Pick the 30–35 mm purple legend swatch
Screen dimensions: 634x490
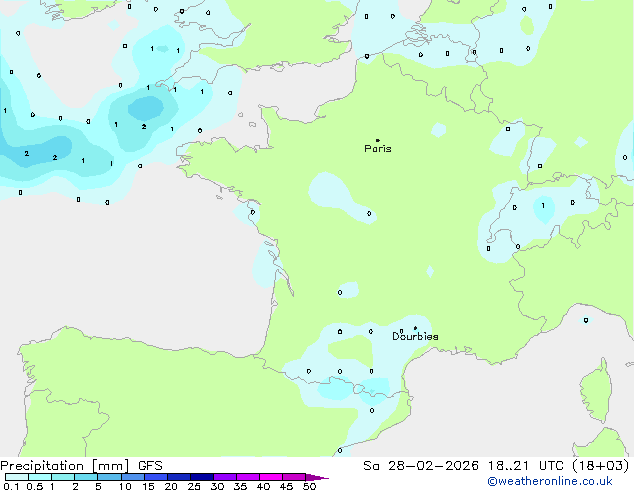[224, 477]
